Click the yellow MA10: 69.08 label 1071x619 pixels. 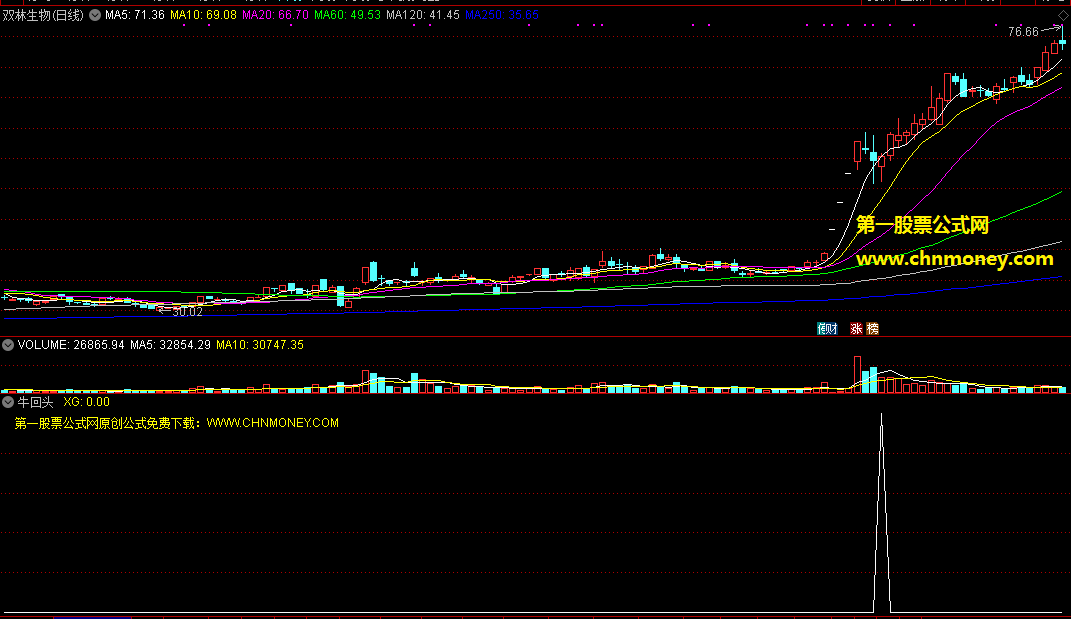[204, 15]
